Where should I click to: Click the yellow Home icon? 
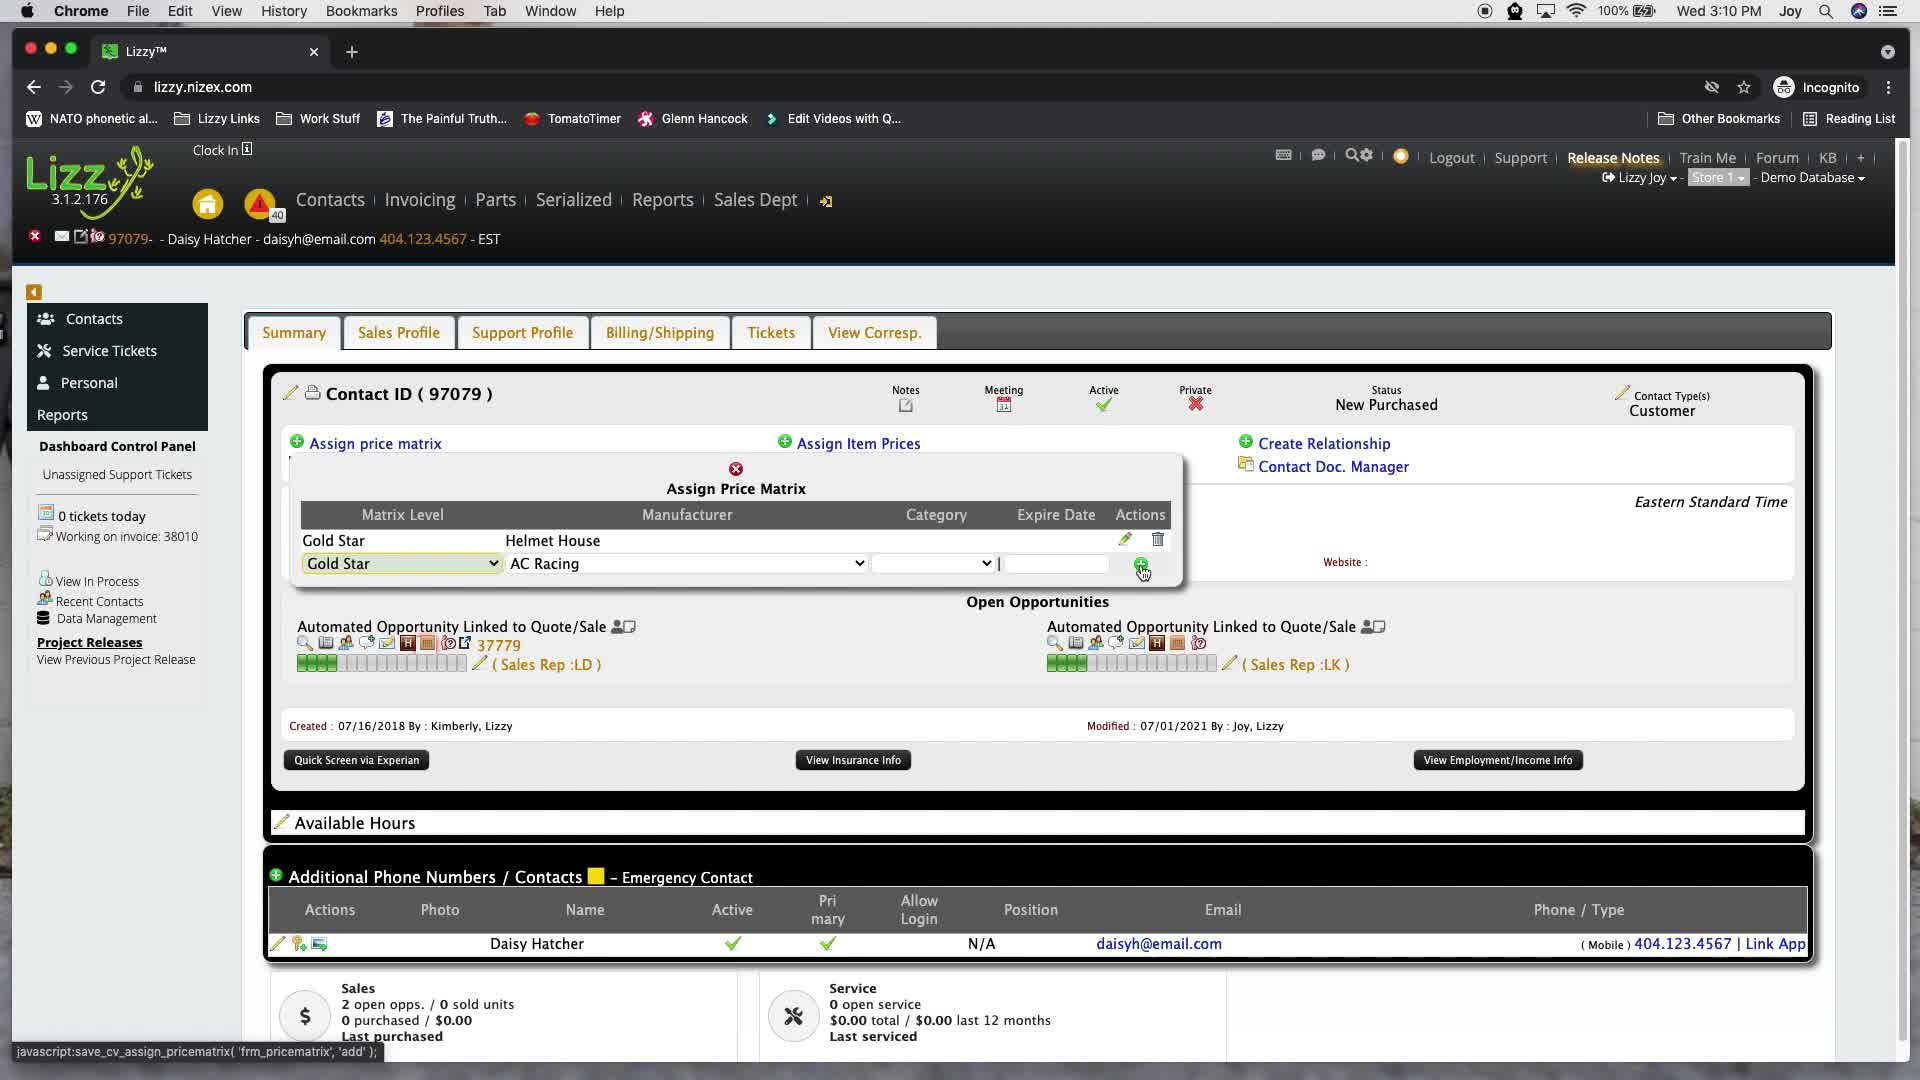tap(207, 204)
